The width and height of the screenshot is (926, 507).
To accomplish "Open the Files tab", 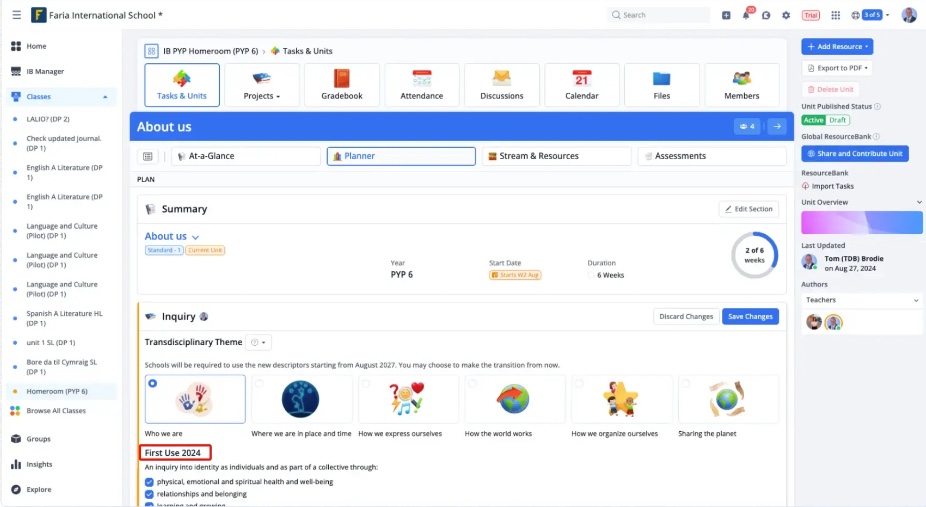I will pyautogui.click(x=661, y=85).
